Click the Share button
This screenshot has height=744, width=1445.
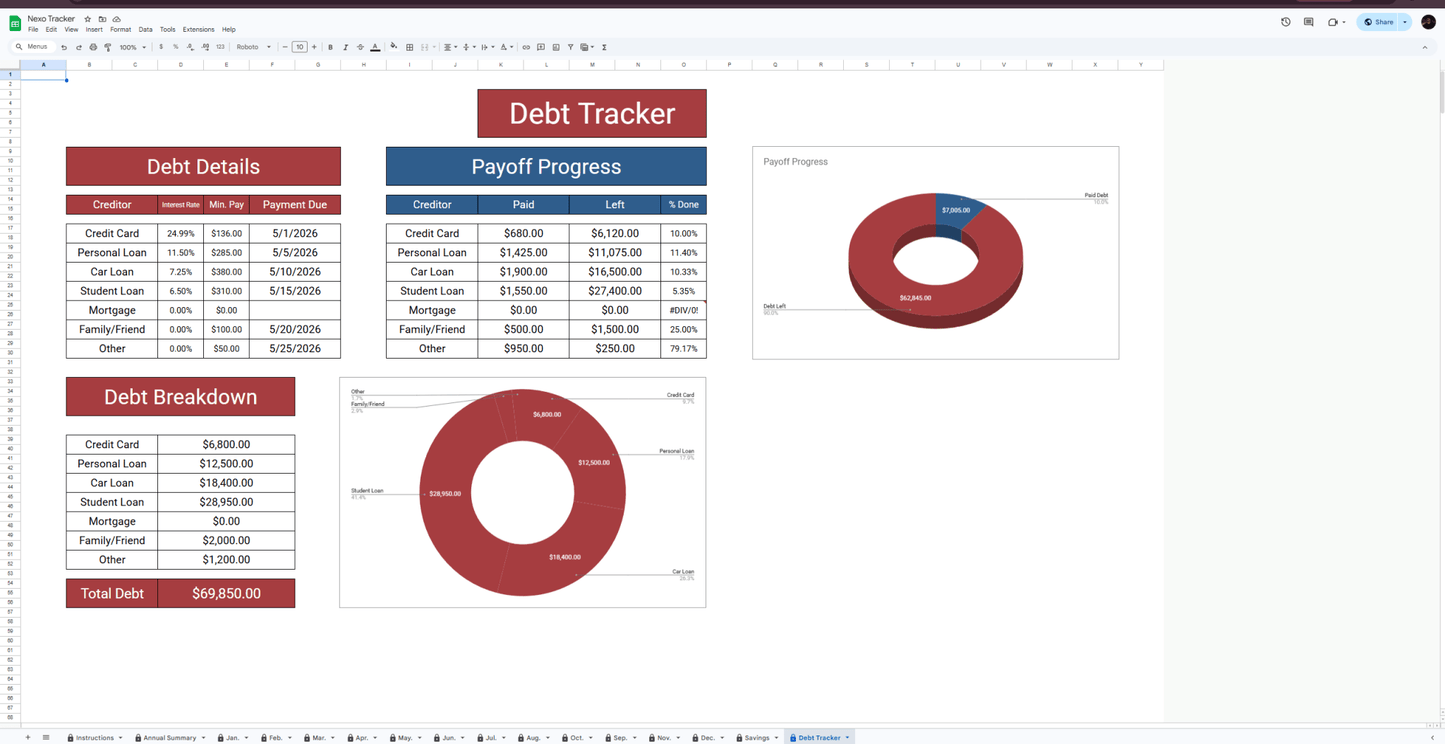(1379, 22)
